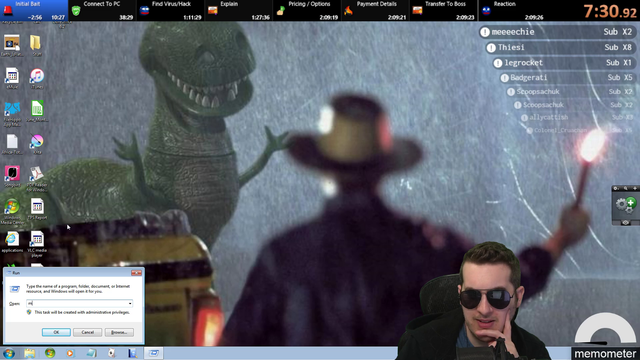The height and width of the screenshot is (360, 640).
Task: Close the Run dialog window
Action: pyautogui.click(x=136, y=273)
